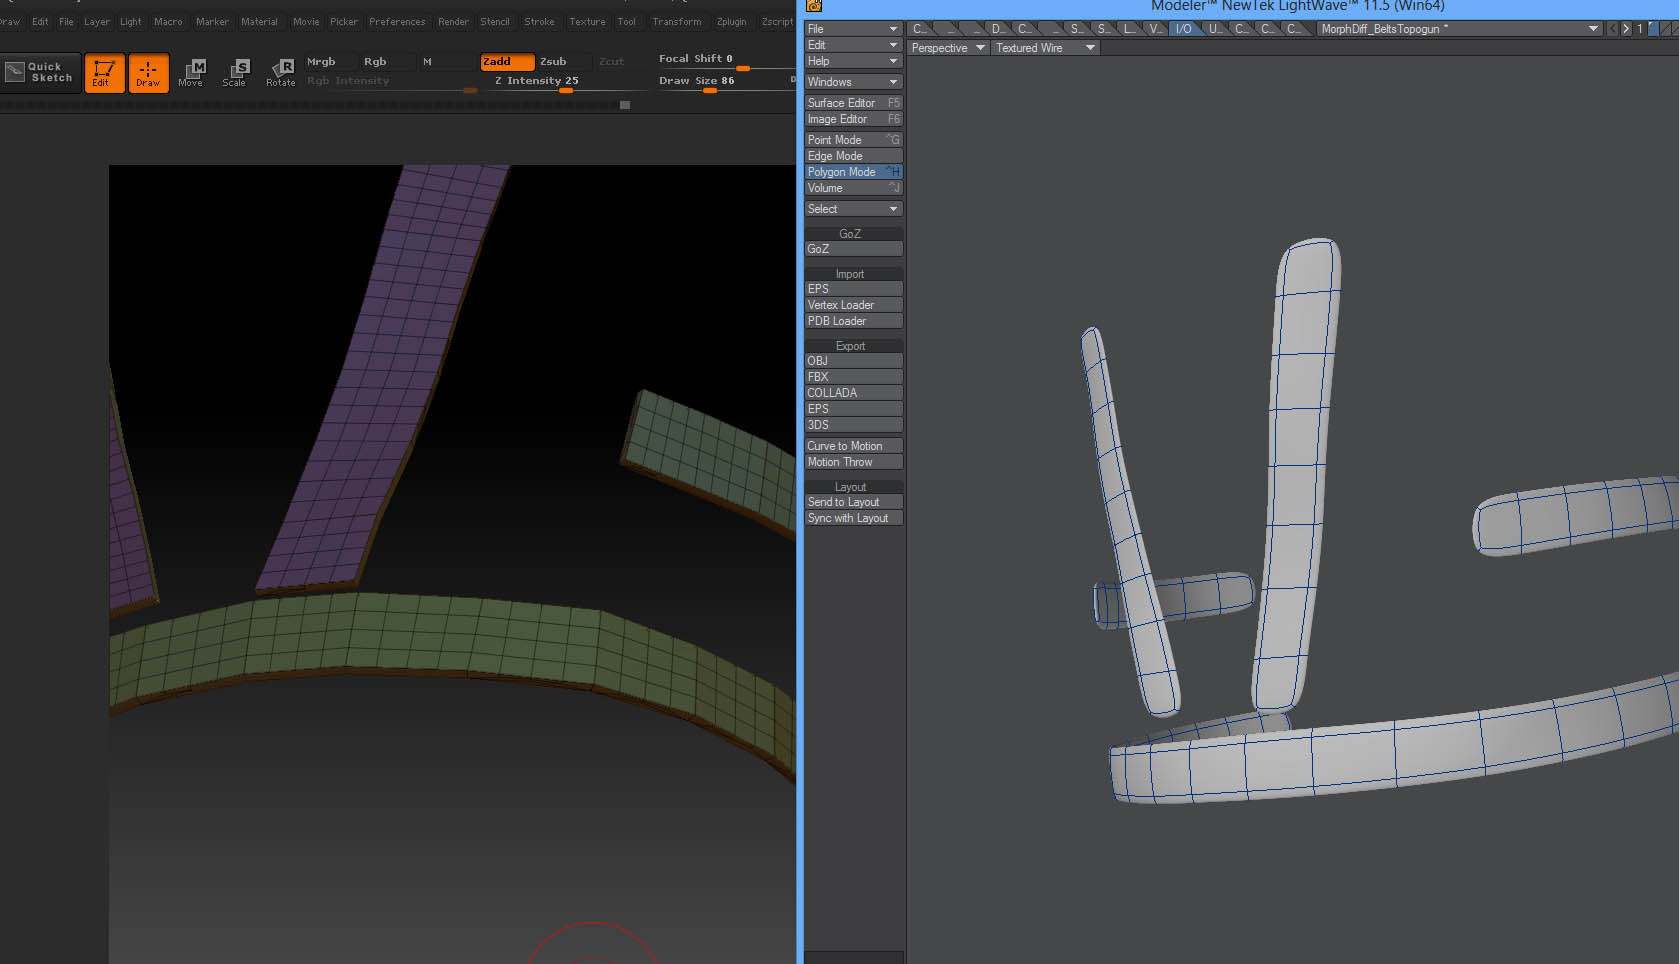Select the Rotate tool in ZBrush
Viewport: 1679px width, 964px height.
point(280,72)
